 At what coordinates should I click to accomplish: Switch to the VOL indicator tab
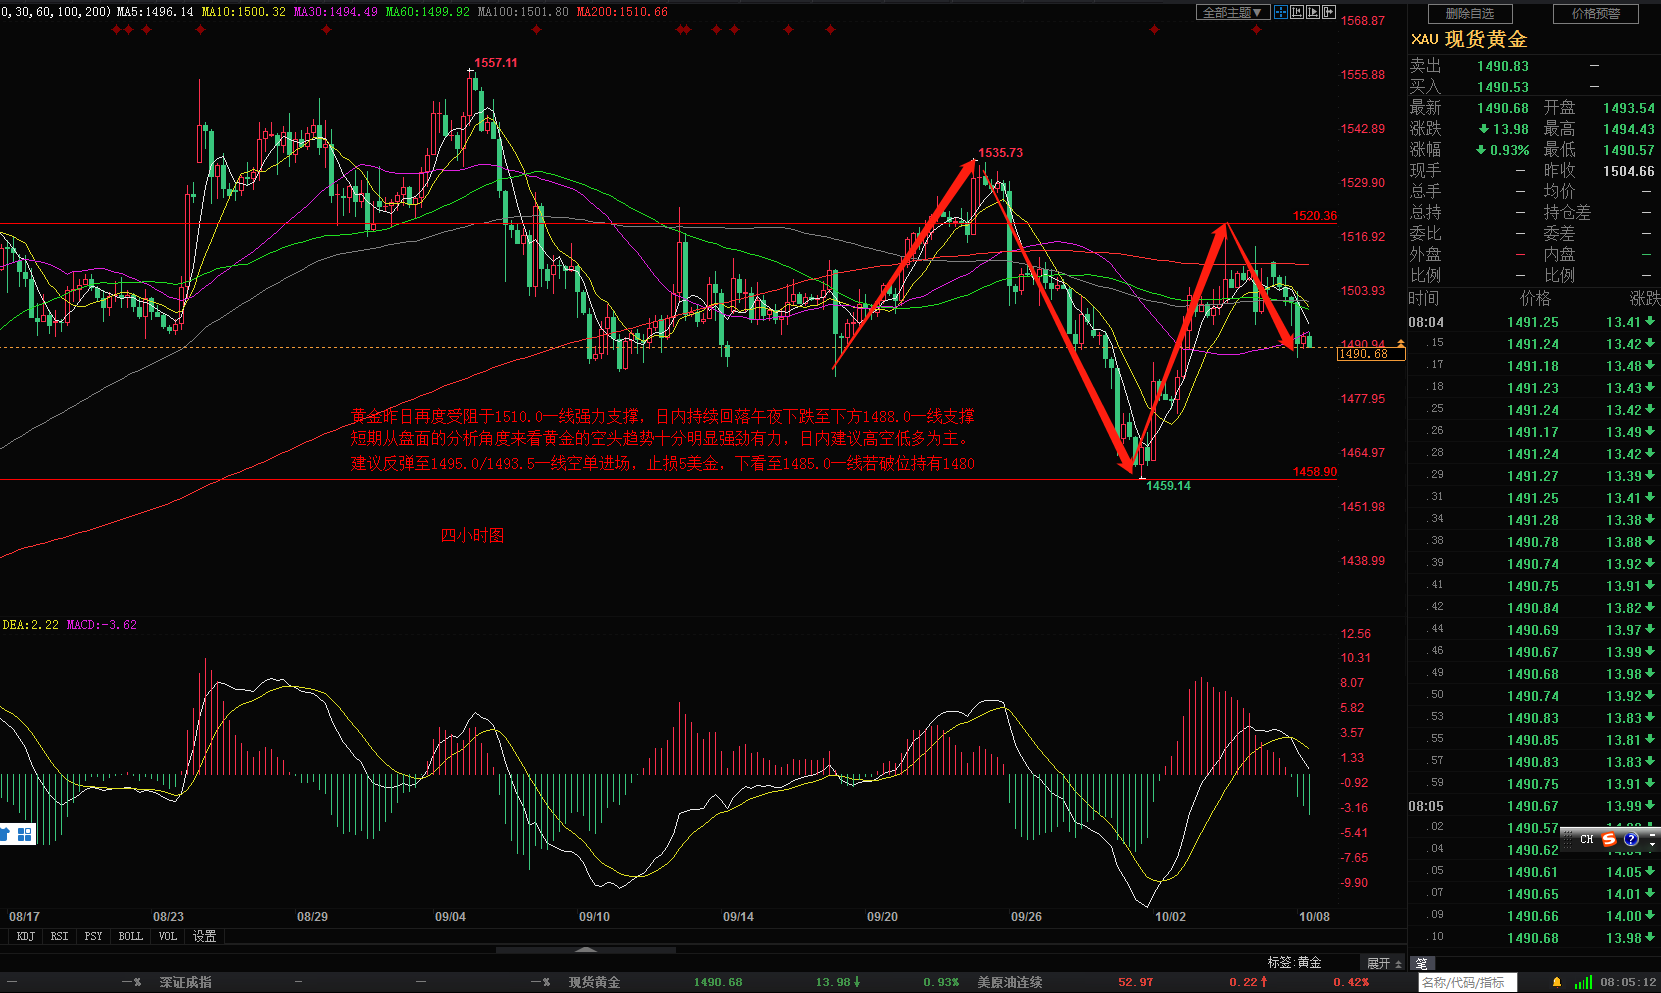pyautogui.click(x=168, y=937)
